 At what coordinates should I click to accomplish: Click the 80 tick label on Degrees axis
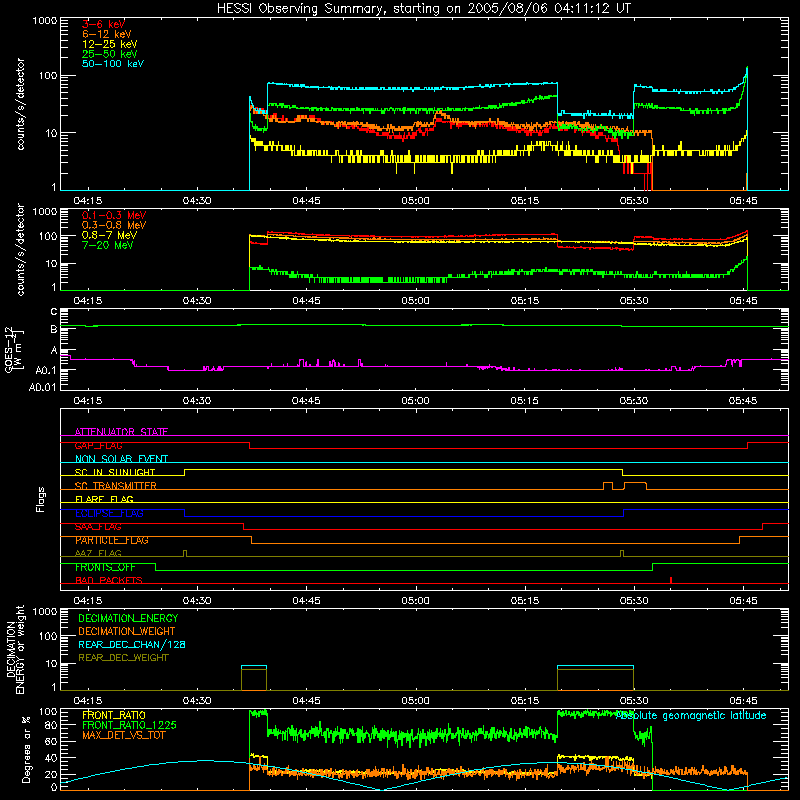[51, 725]
